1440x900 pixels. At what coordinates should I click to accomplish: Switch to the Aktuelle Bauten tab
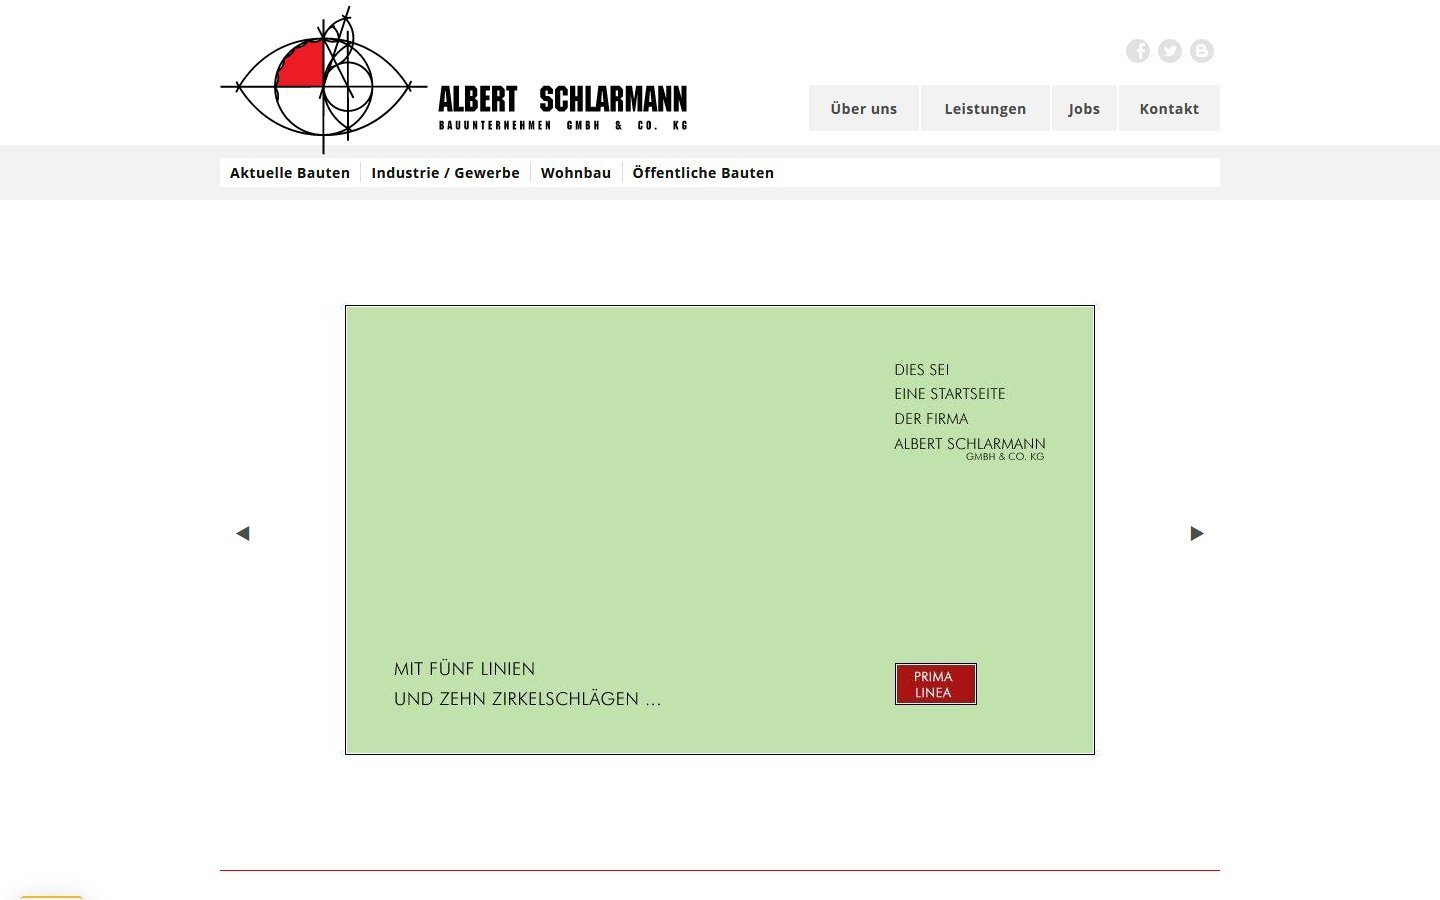290,172
